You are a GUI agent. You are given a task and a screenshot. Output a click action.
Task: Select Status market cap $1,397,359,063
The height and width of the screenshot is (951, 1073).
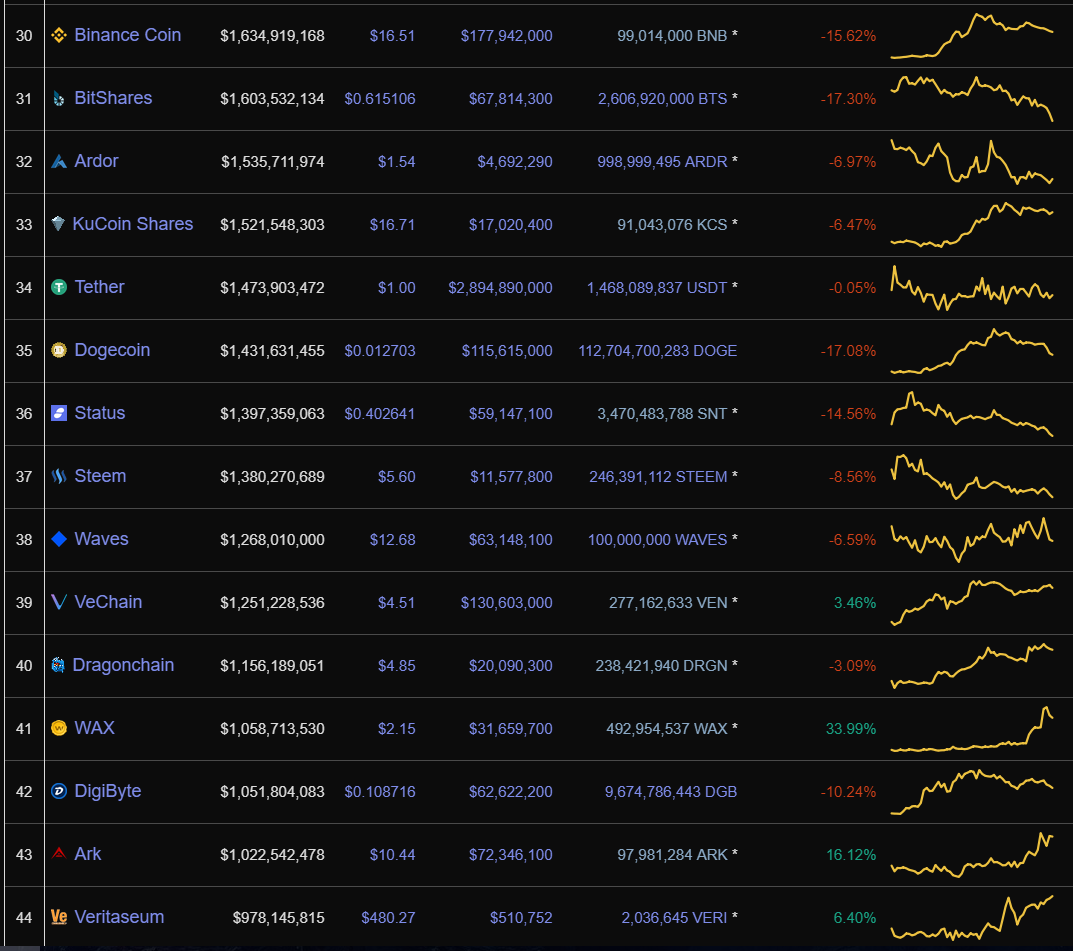tap(272, 413)
